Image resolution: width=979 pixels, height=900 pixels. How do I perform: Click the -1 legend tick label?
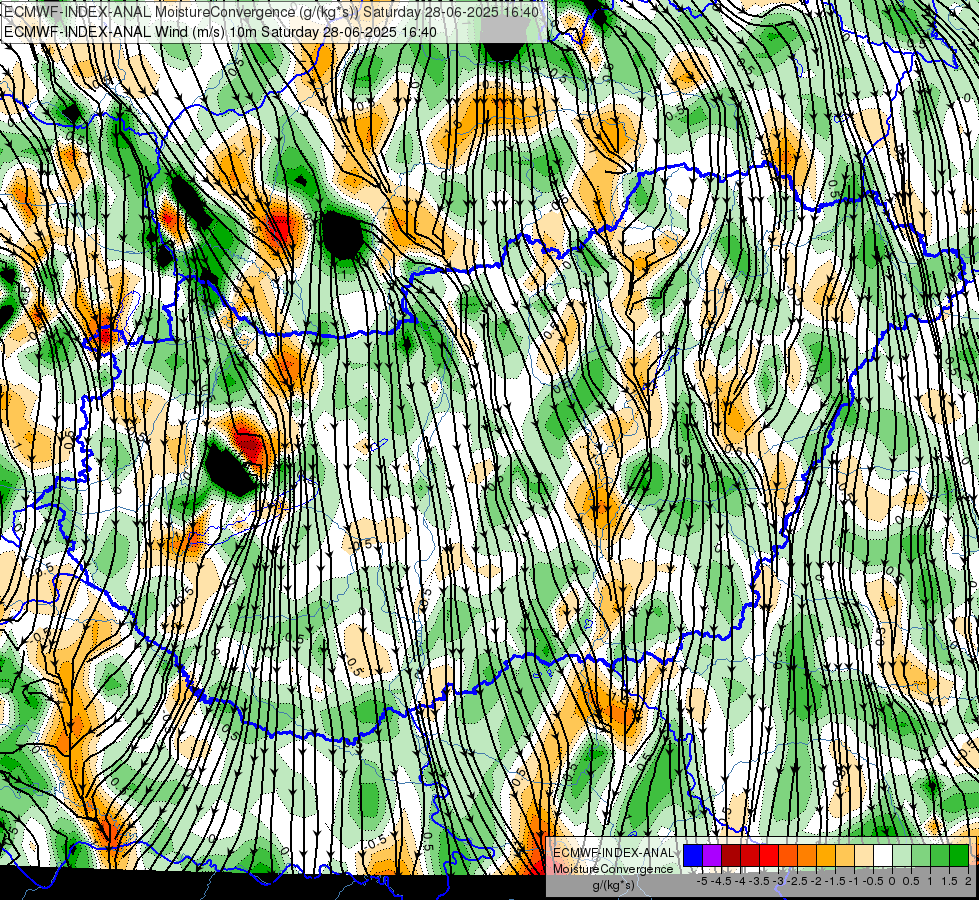pos(854,881)
